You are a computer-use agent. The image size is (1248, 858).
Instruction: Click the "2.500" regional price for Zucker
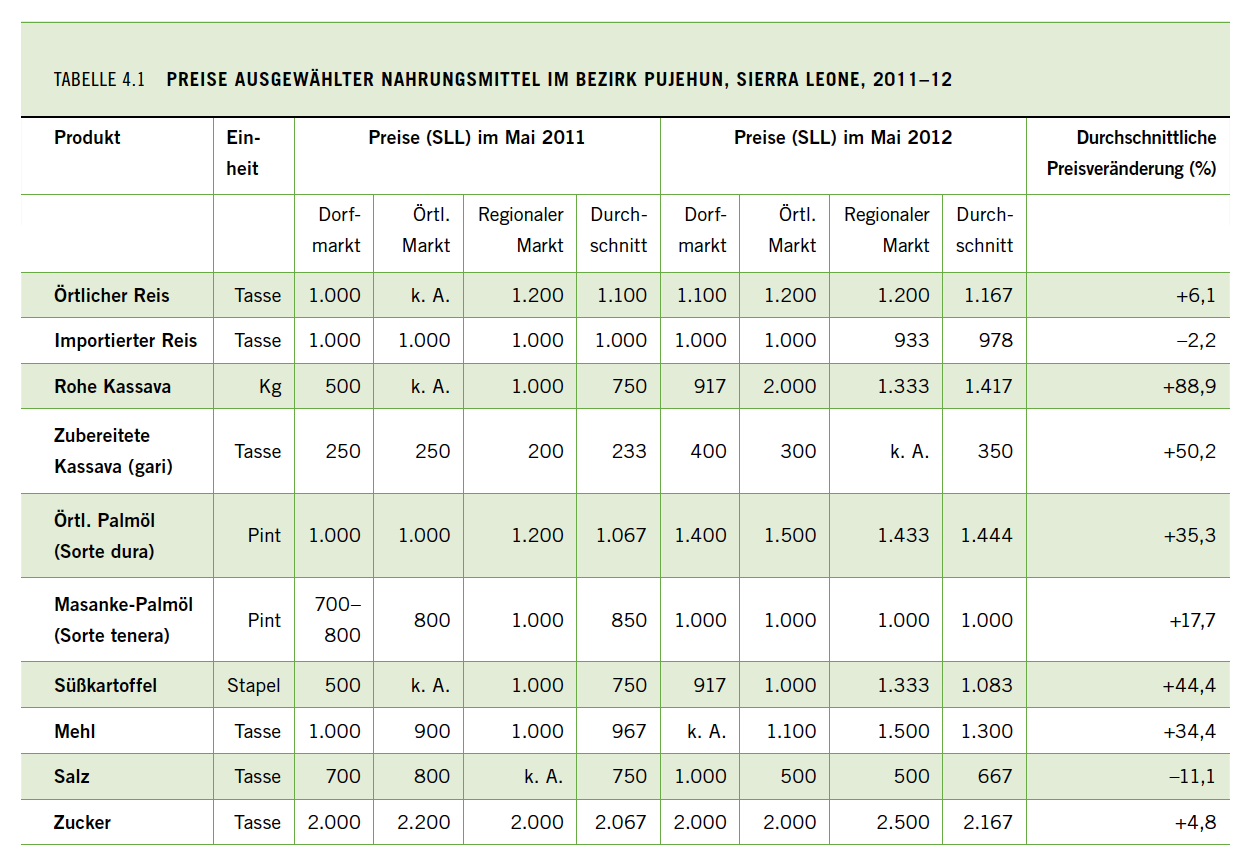tap(903, 822)
